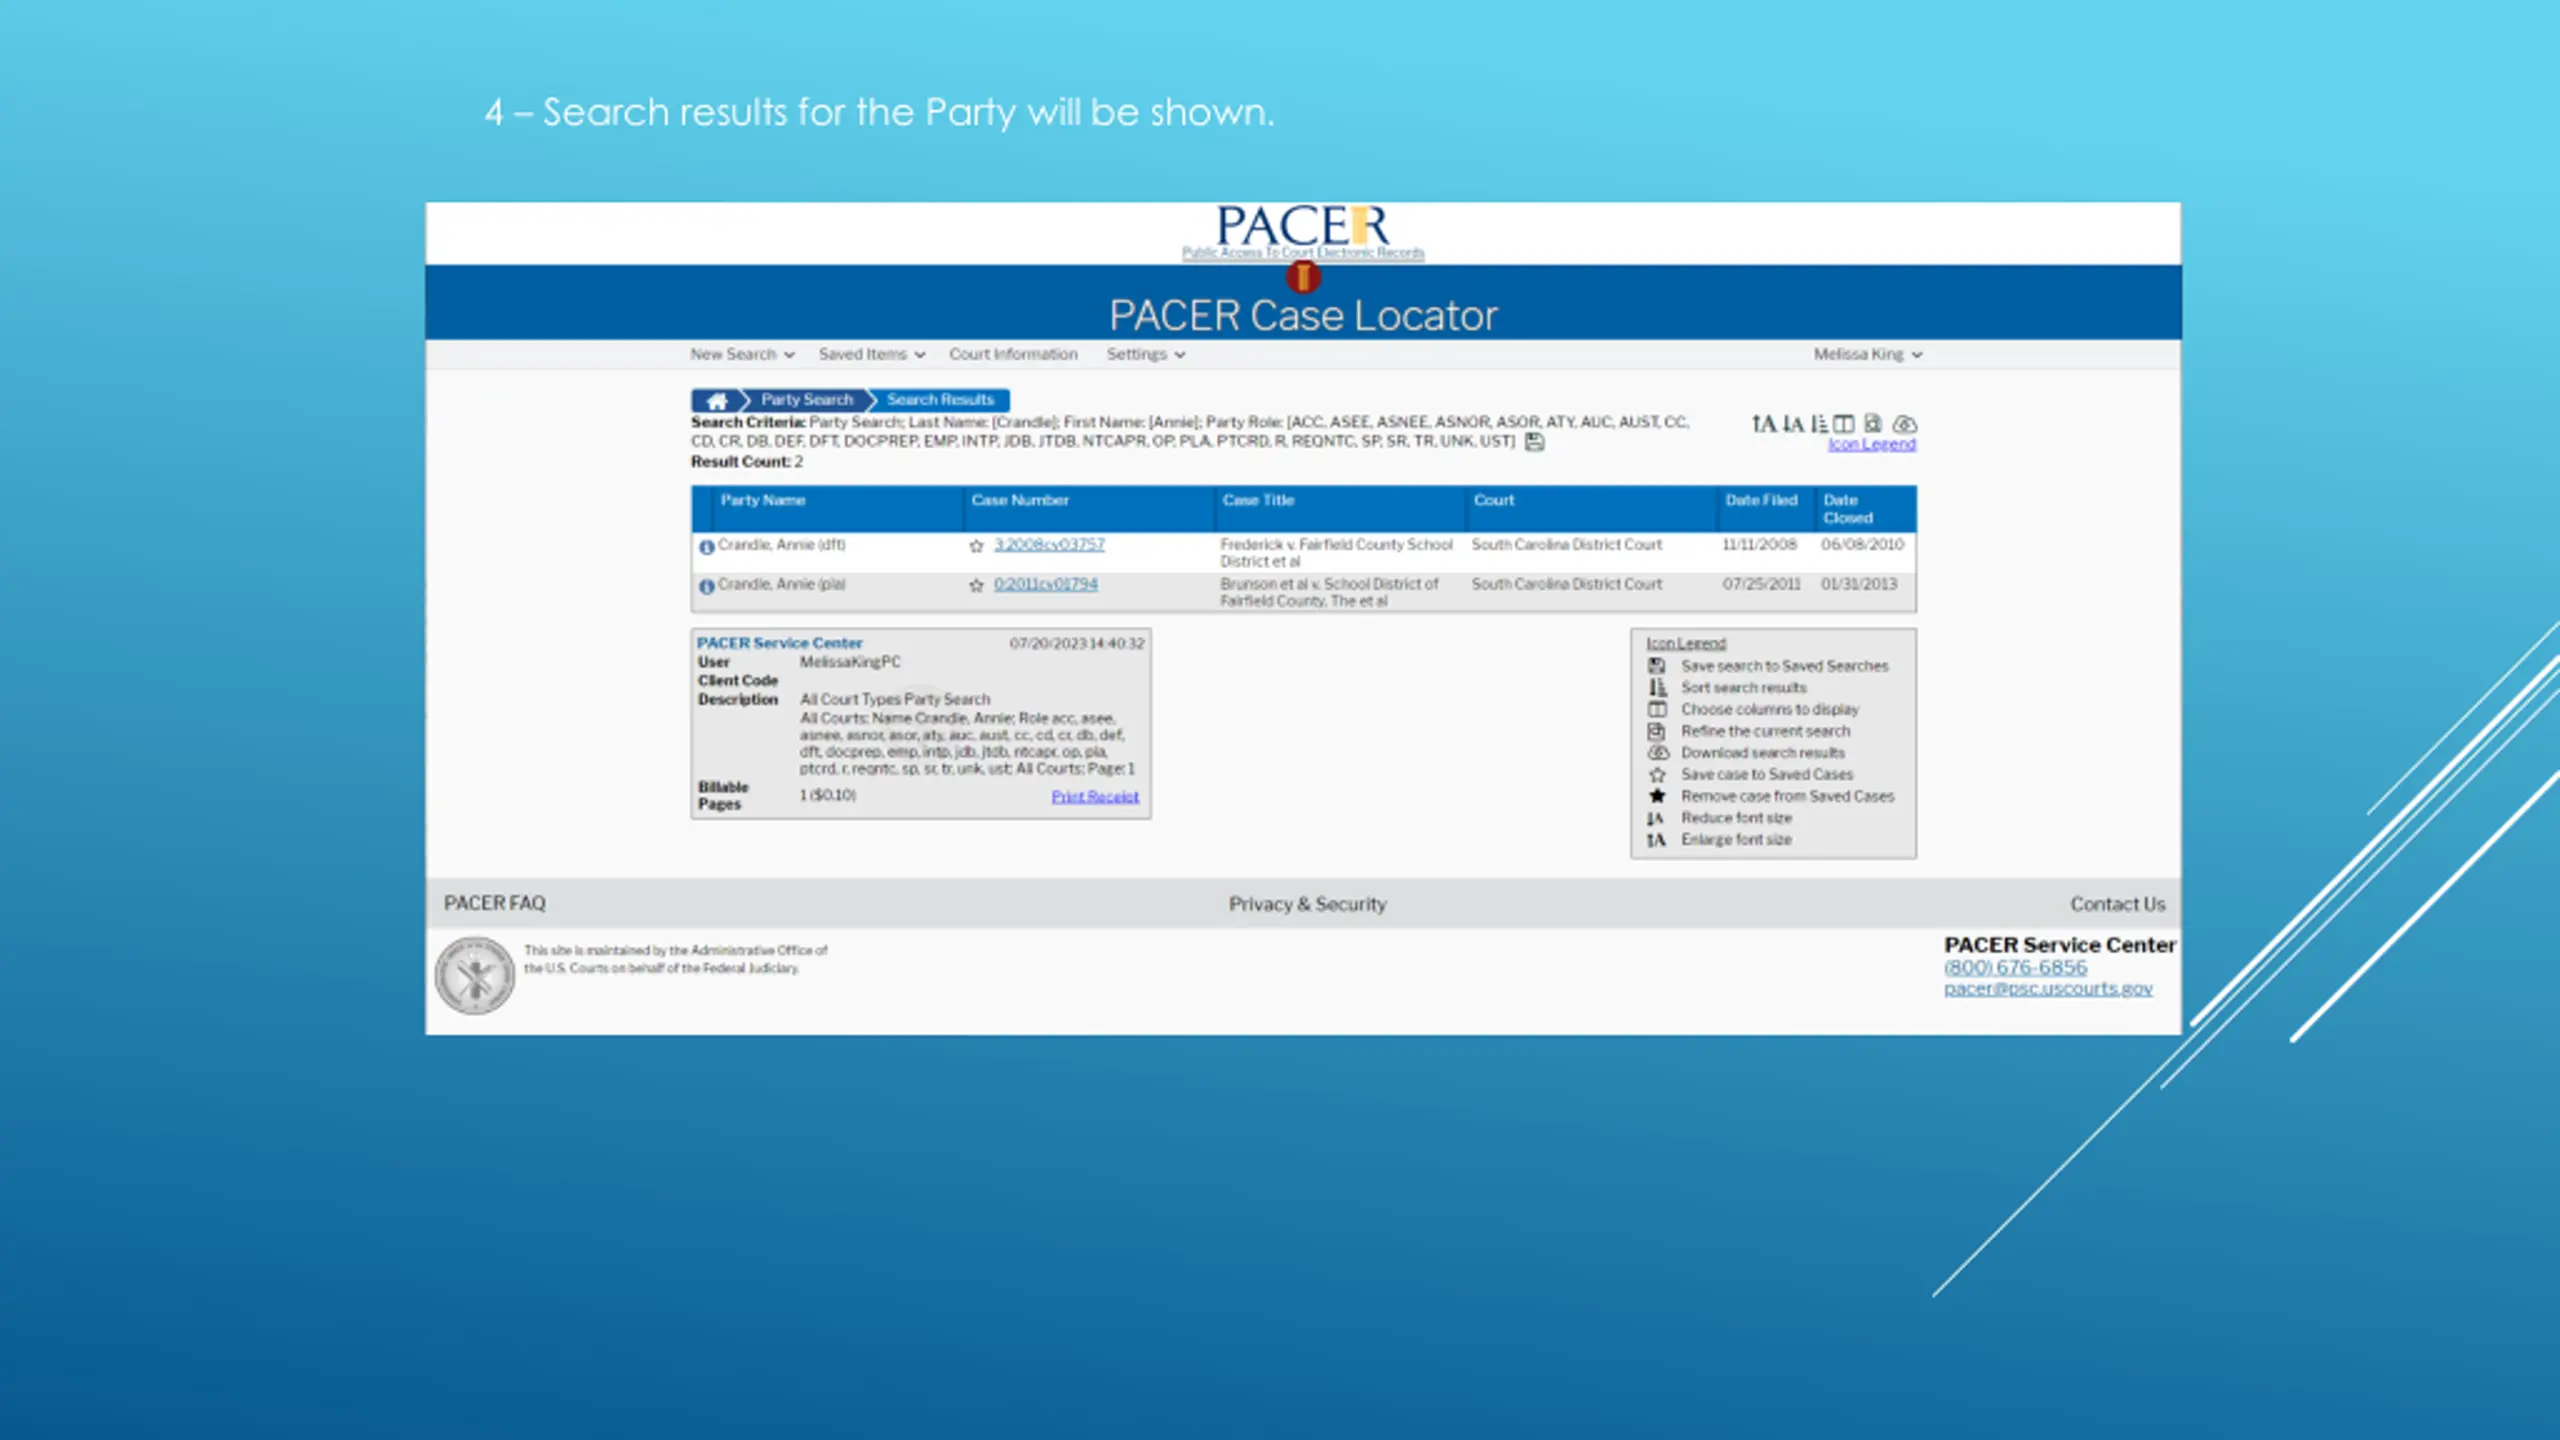The height and width of the screenshot is (1440, 2560).
Task: Click the PACER logo at top
Action: click(x=1303, y=232)
